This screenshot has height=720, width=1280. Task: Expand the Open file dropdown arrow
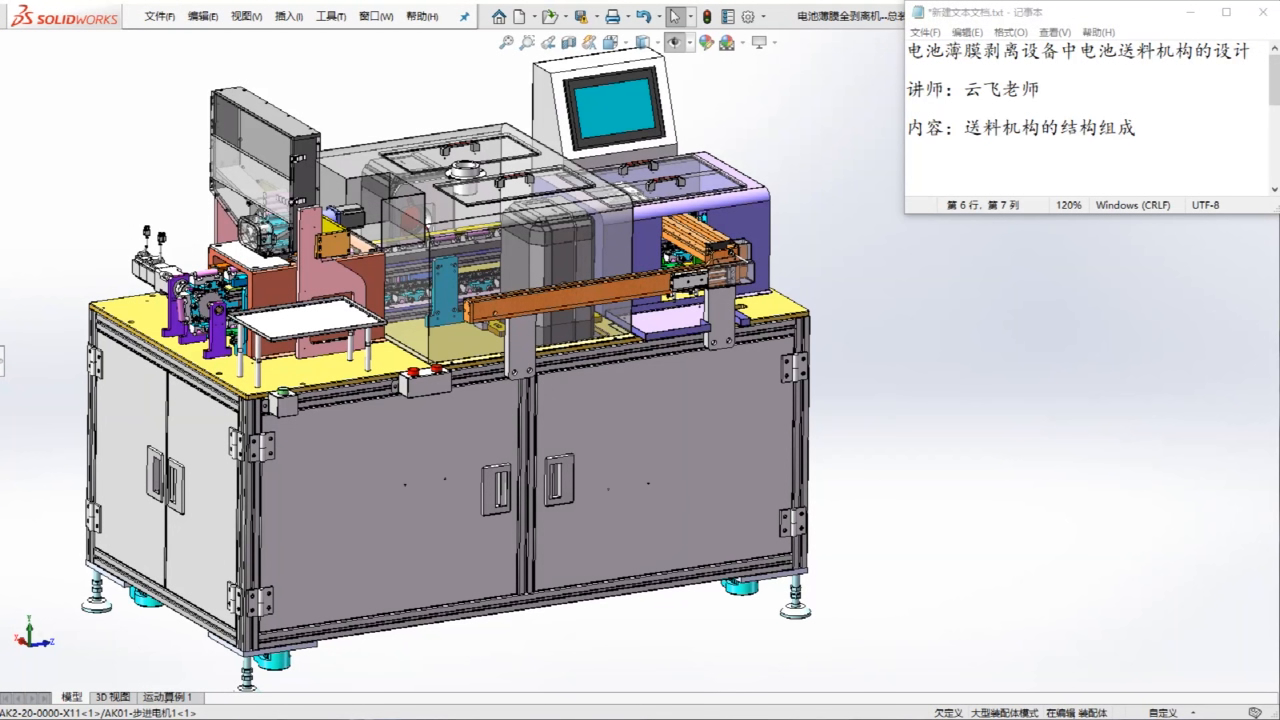566,17
